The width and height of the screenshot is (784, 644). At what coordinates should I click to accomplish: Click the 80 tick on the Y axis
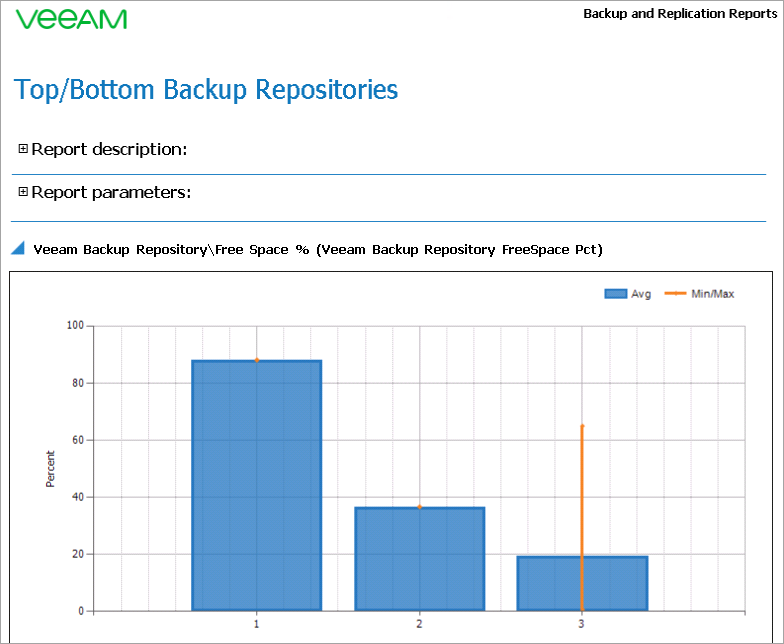click(x=78, y=383)
